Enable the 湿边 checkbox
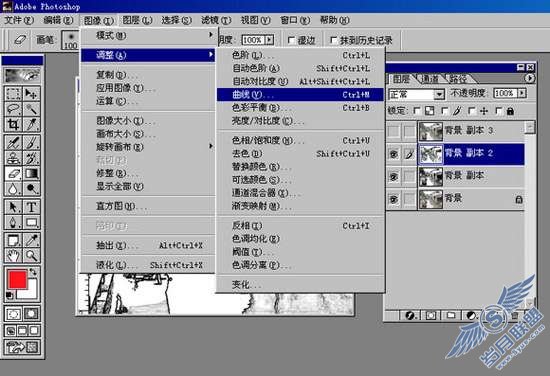 (x=291, y=40)
